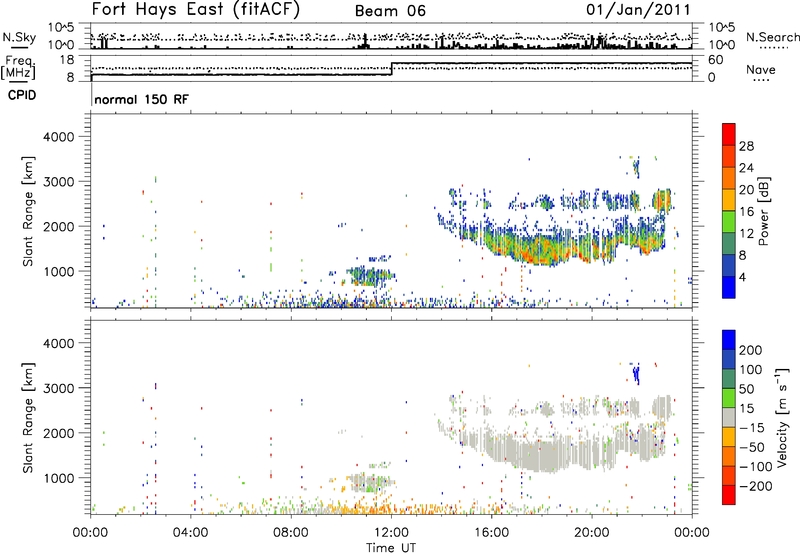The width and height of the screenshot is (800, 554).
Task: Click the '08:00' time tick label
Action: (x=291, y=533)
